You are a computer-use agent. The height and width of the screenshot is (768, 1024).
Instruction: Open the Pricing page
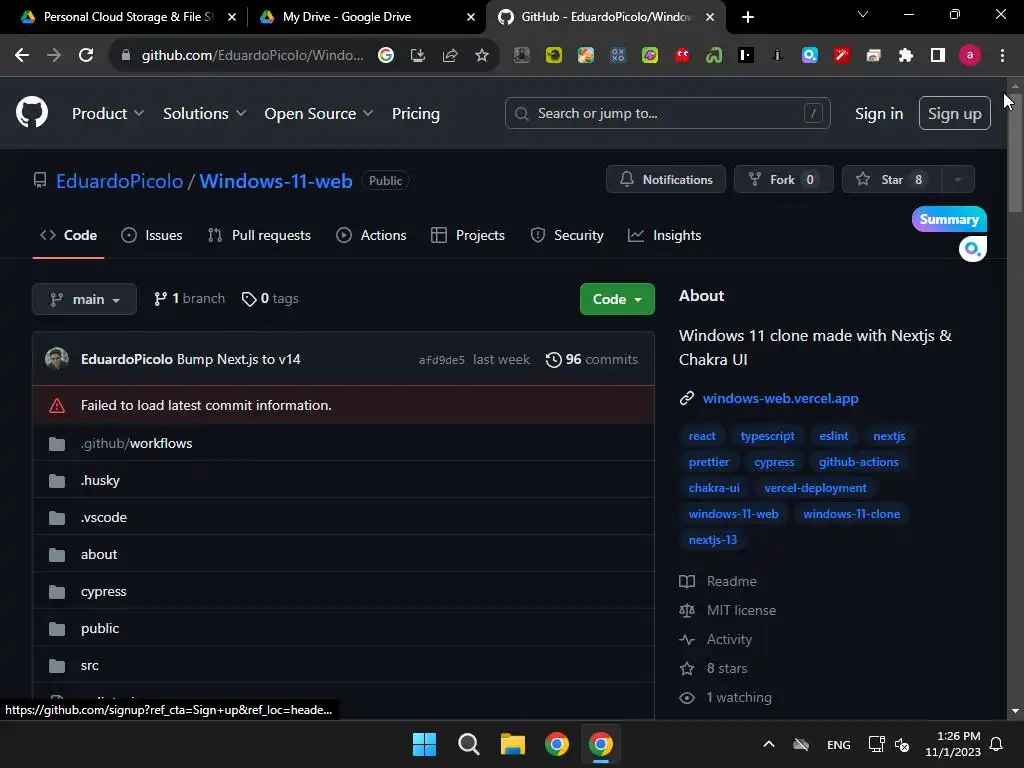pos(415,114)
